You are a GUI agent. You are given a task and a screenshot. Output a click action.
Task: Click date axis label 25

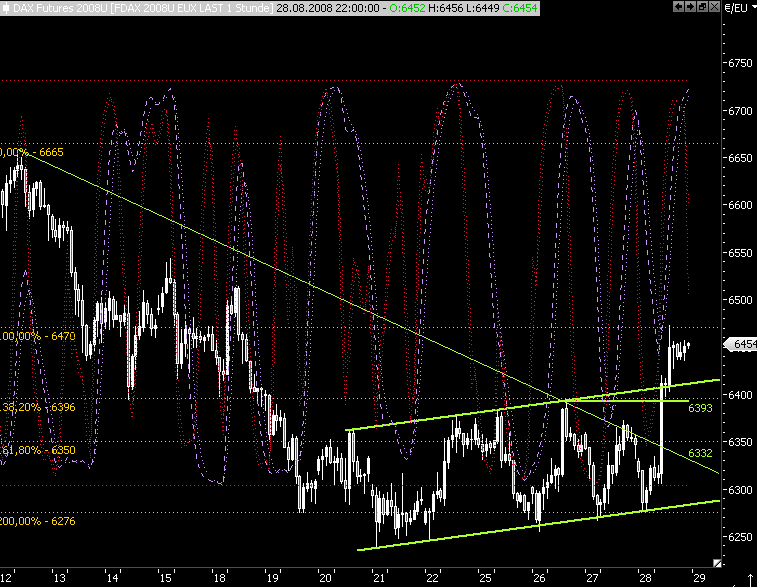coord(485,578)
